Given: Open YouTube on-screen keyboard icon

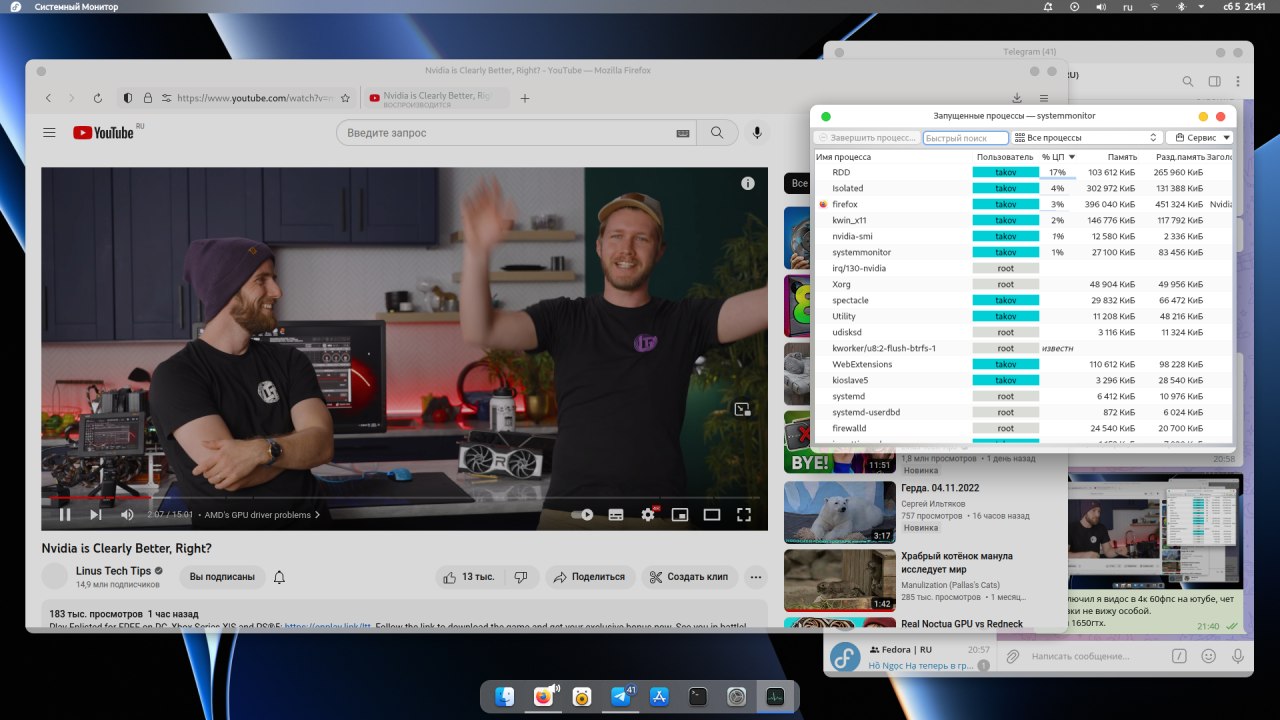Looking at the screenshot, I should [x=683, y=133].
